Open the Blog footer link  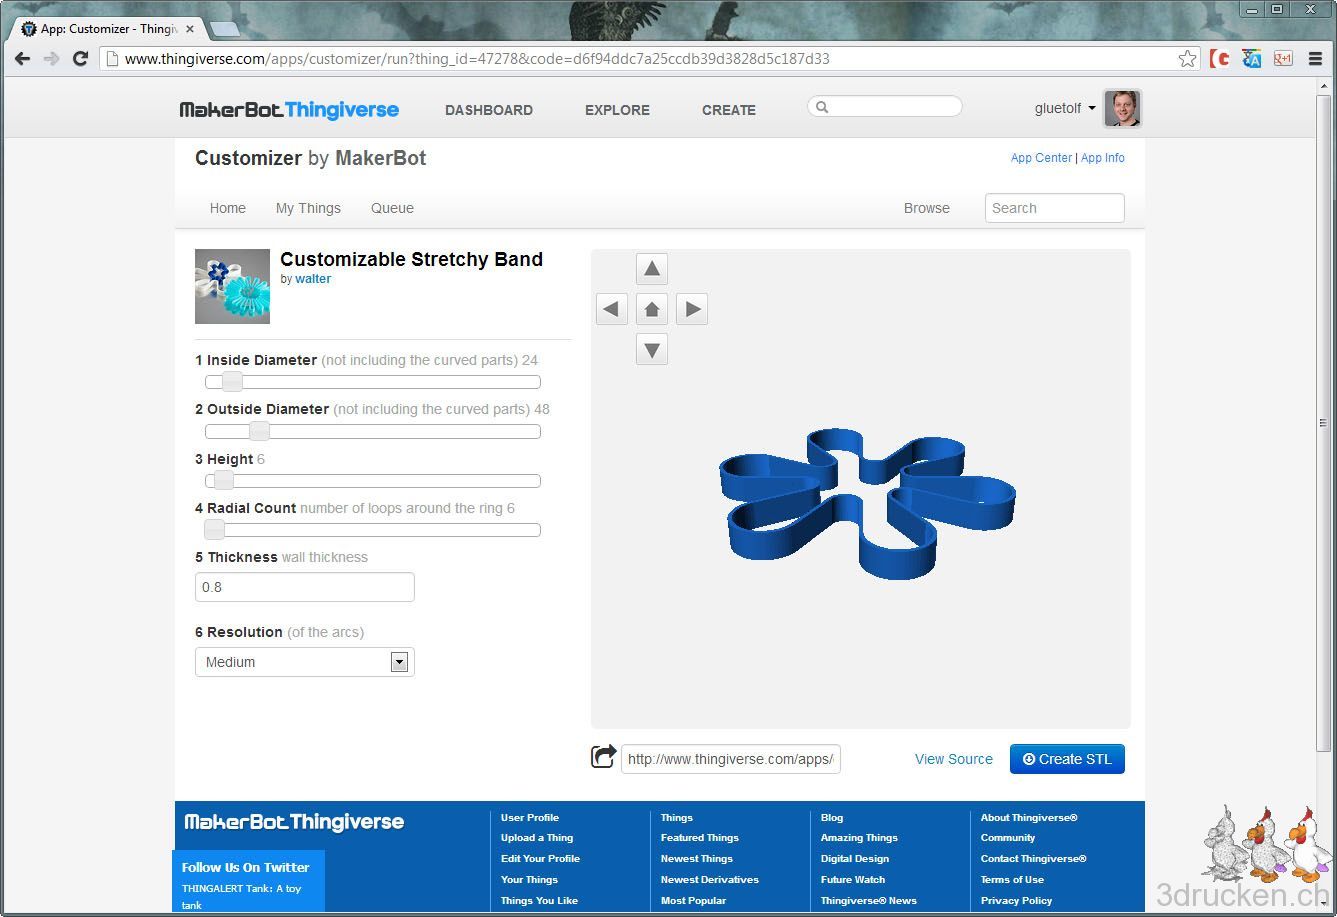832,818
